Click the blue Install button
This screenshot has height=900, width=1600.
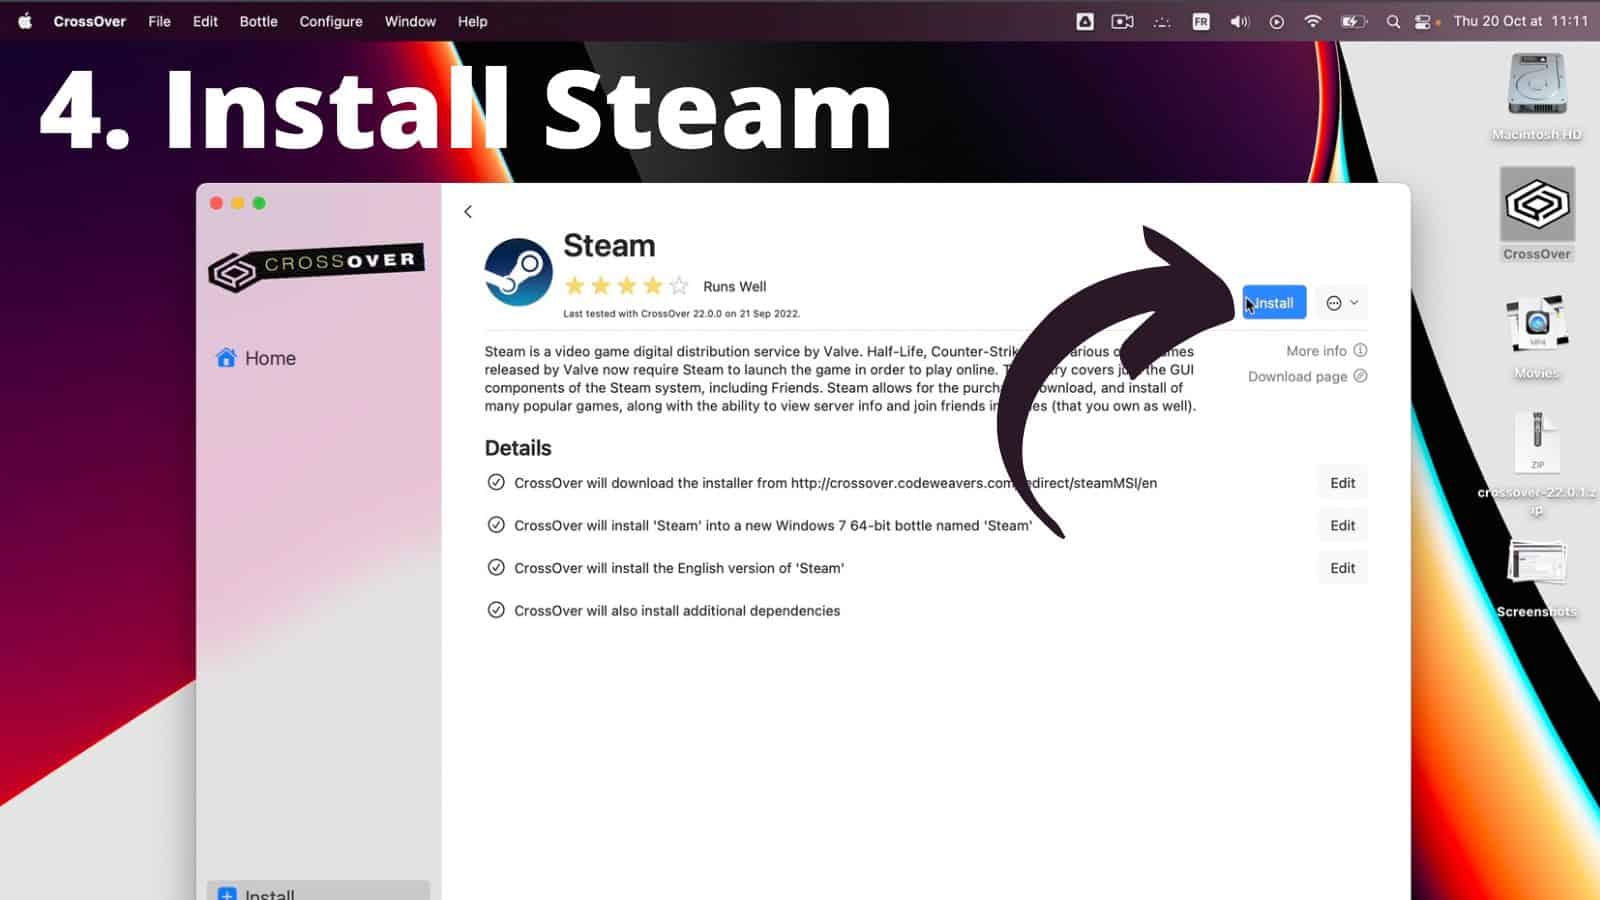click(x=1274, y=303)
